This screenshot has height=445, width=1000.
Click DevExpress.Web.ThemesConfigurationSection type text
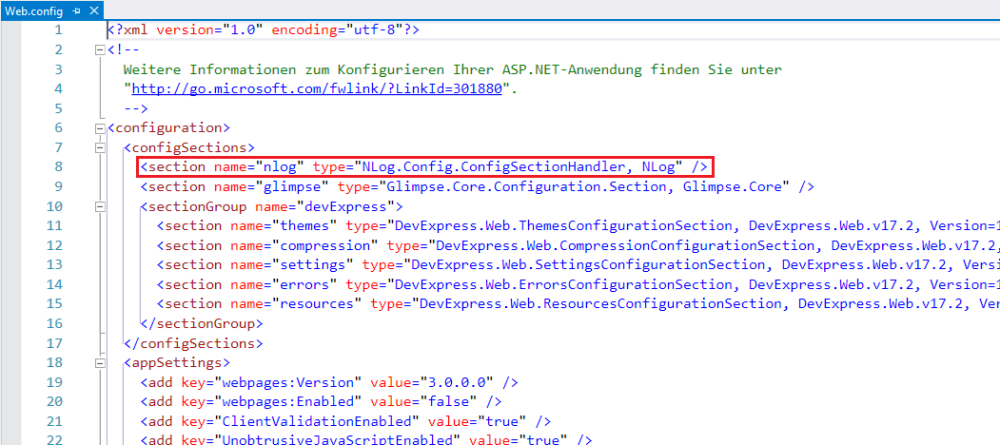564,226
